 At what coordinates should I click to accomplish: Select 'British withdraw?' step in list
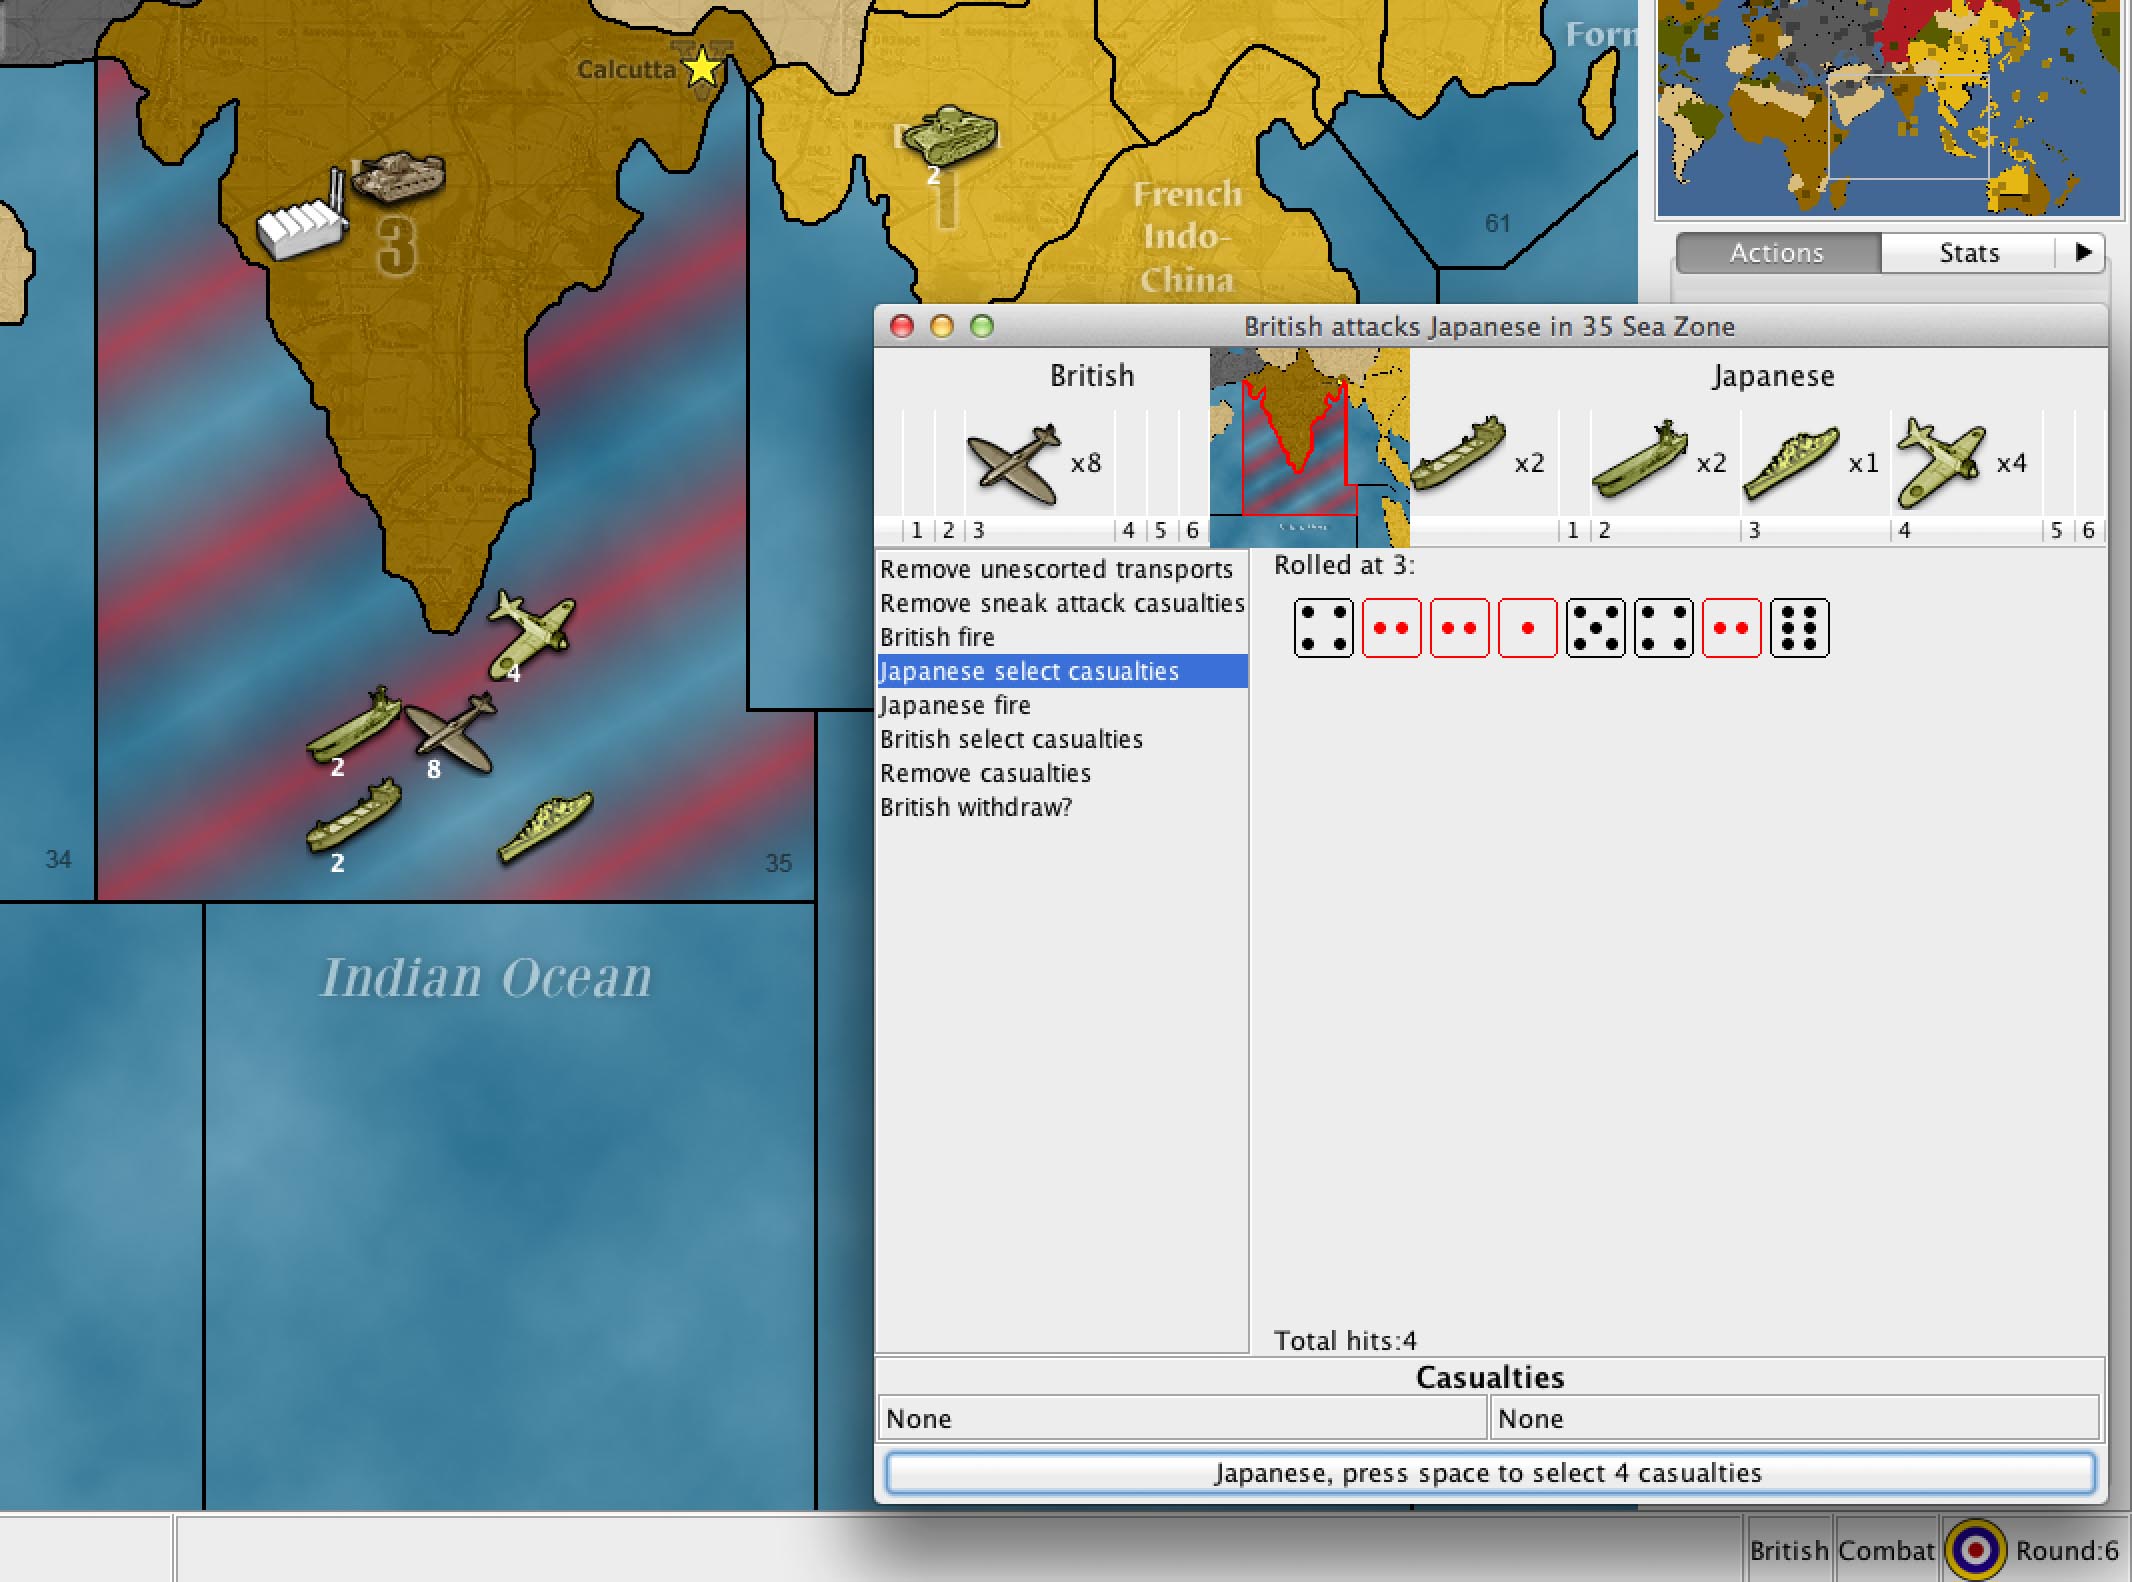point(975,807)
